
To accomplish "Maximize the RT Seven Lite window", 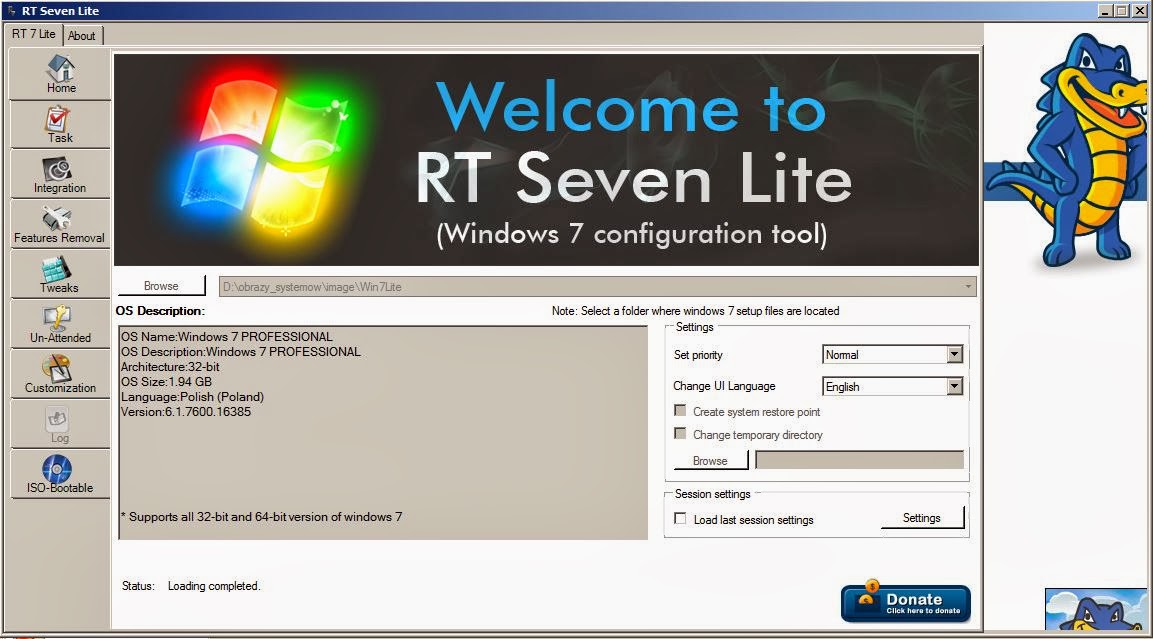I will tap(1121, 10).
